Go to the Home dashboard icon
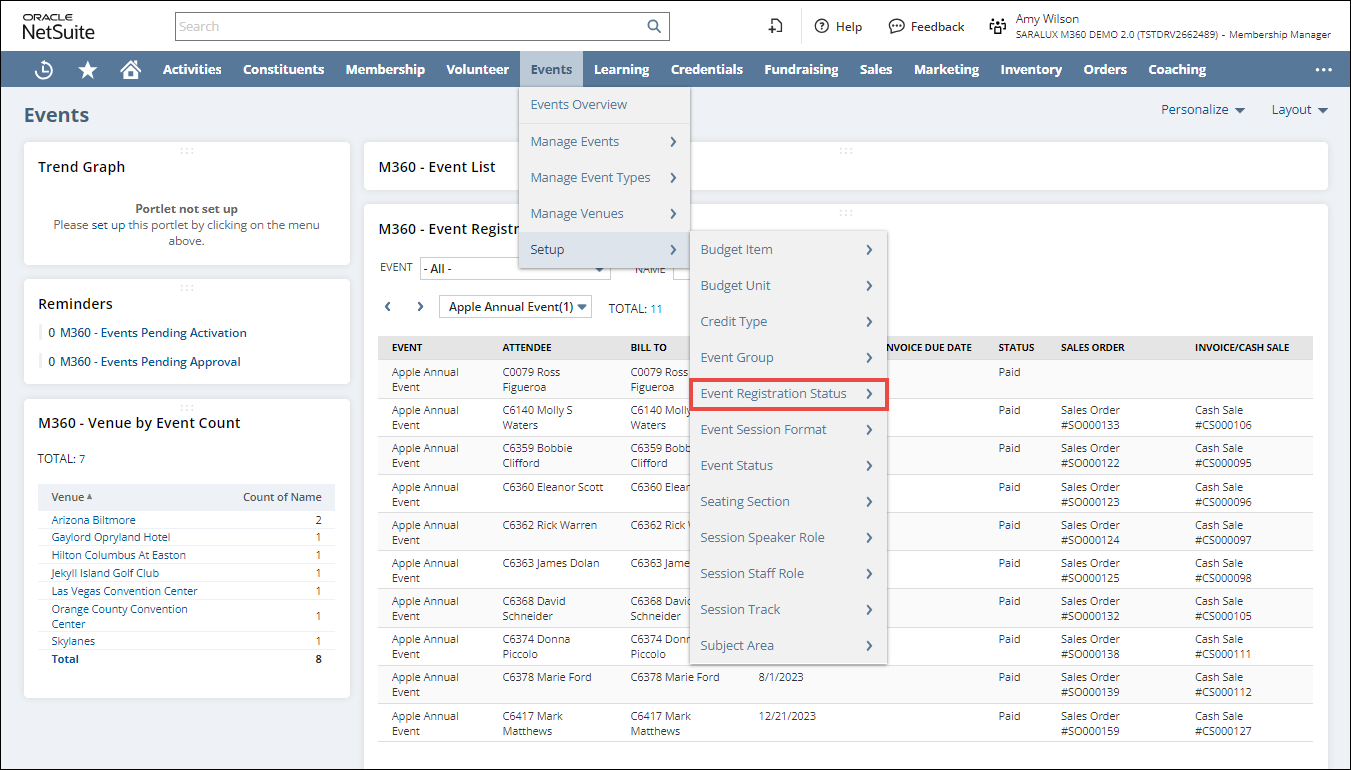 point(130,70)
